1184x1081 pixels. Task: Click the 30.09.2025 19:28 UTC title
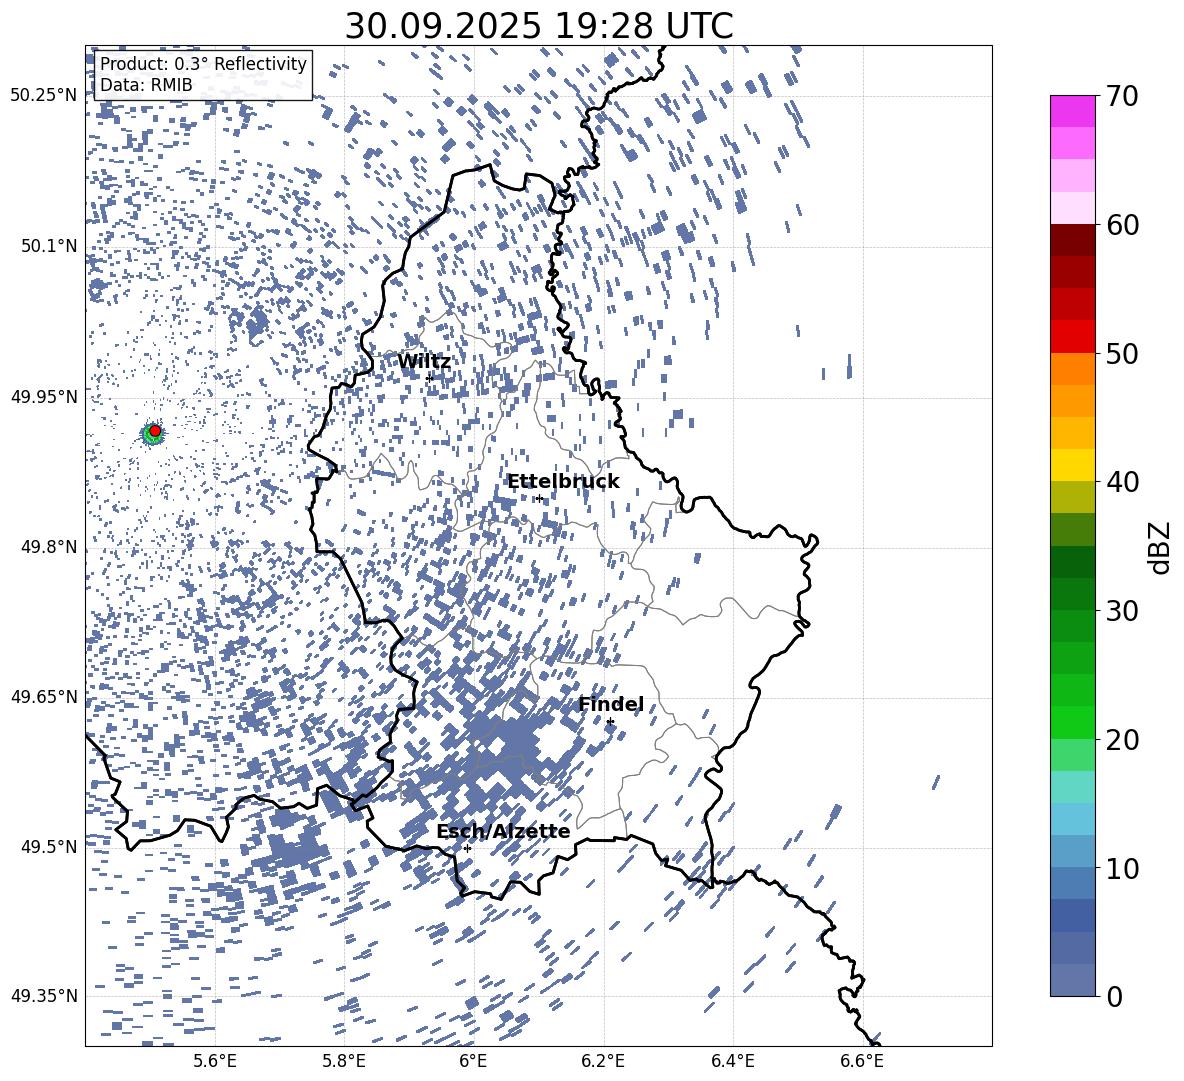[x=538, y=26]
